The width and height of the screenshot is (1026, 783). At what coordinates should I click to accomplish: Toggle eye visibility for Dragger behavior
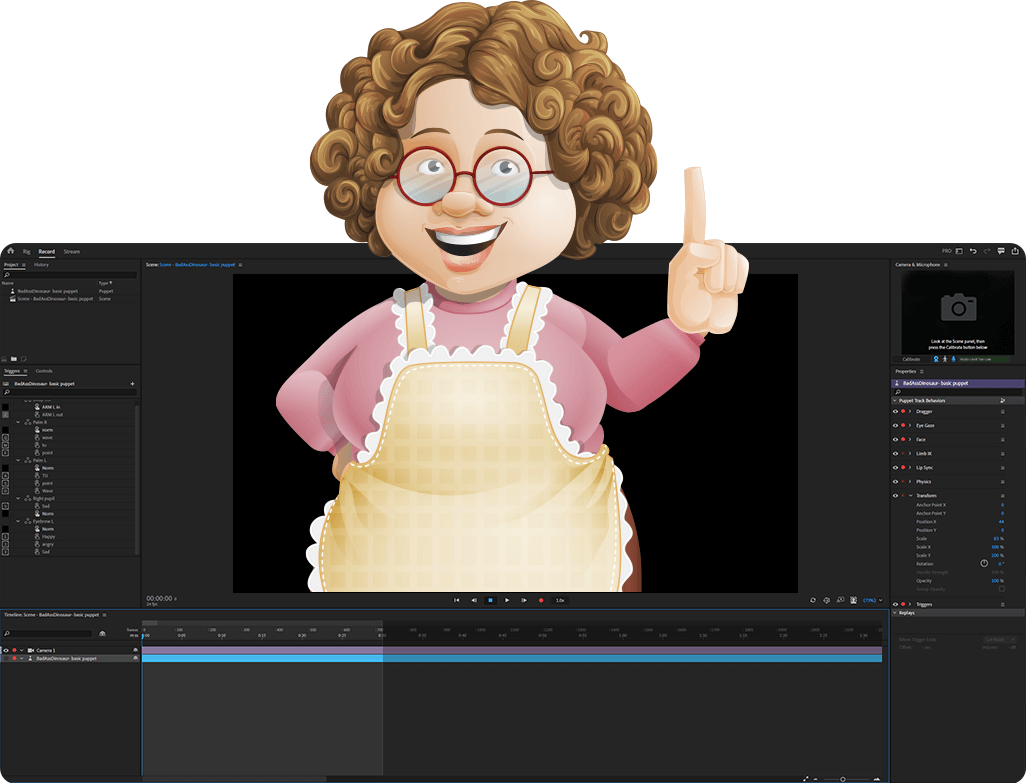click(895, 411)
